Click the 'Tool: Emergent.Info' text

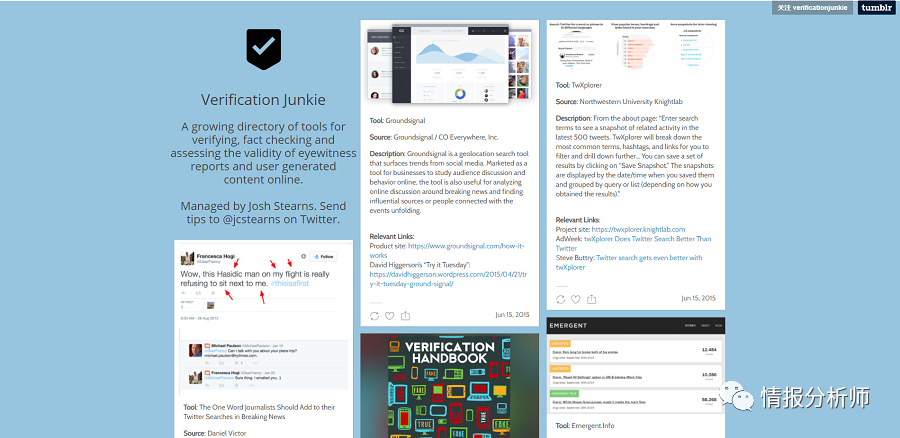coord(585,426)
